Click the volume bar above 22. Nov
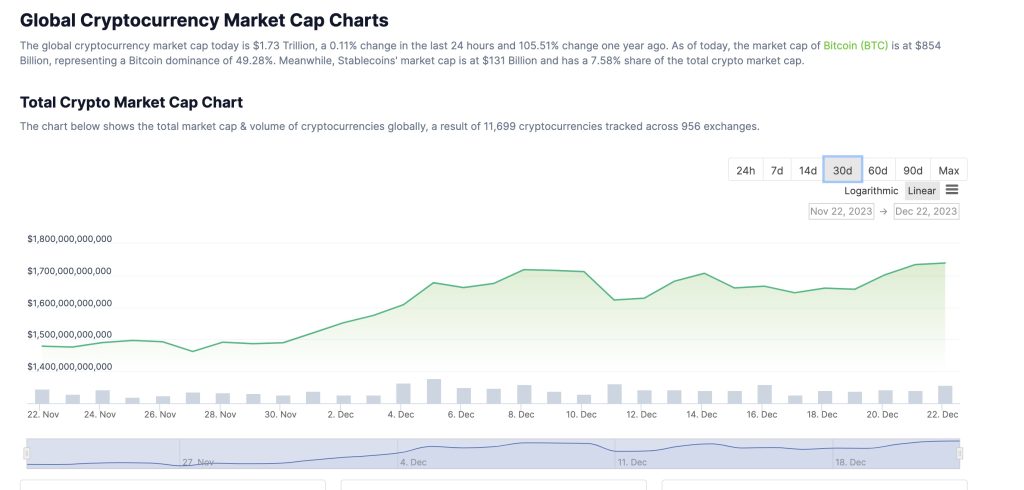 point(42,396)
